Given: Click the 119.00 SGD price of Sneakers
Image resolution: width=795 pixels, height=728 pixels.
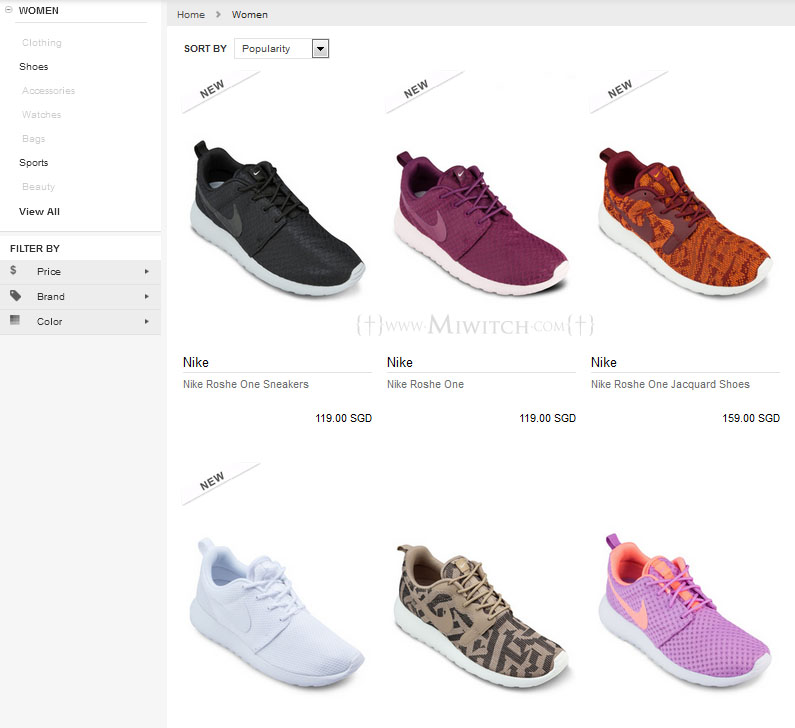Looking at the screenshot, I should pyautogui.click(x=343, y=418).
